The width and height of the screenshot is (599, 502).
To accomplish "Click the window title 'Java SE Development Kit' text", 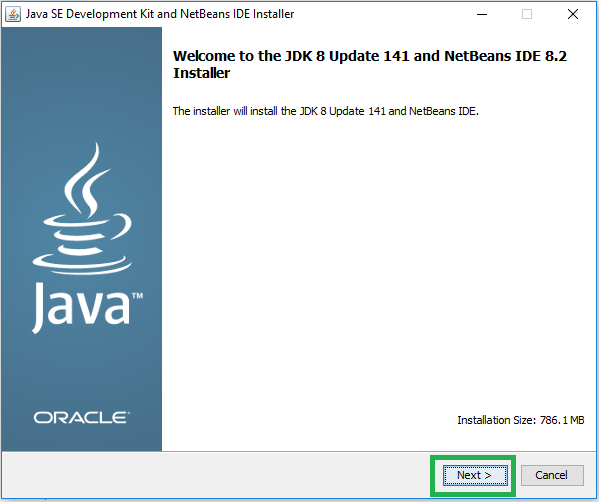I will coord(160,14).
